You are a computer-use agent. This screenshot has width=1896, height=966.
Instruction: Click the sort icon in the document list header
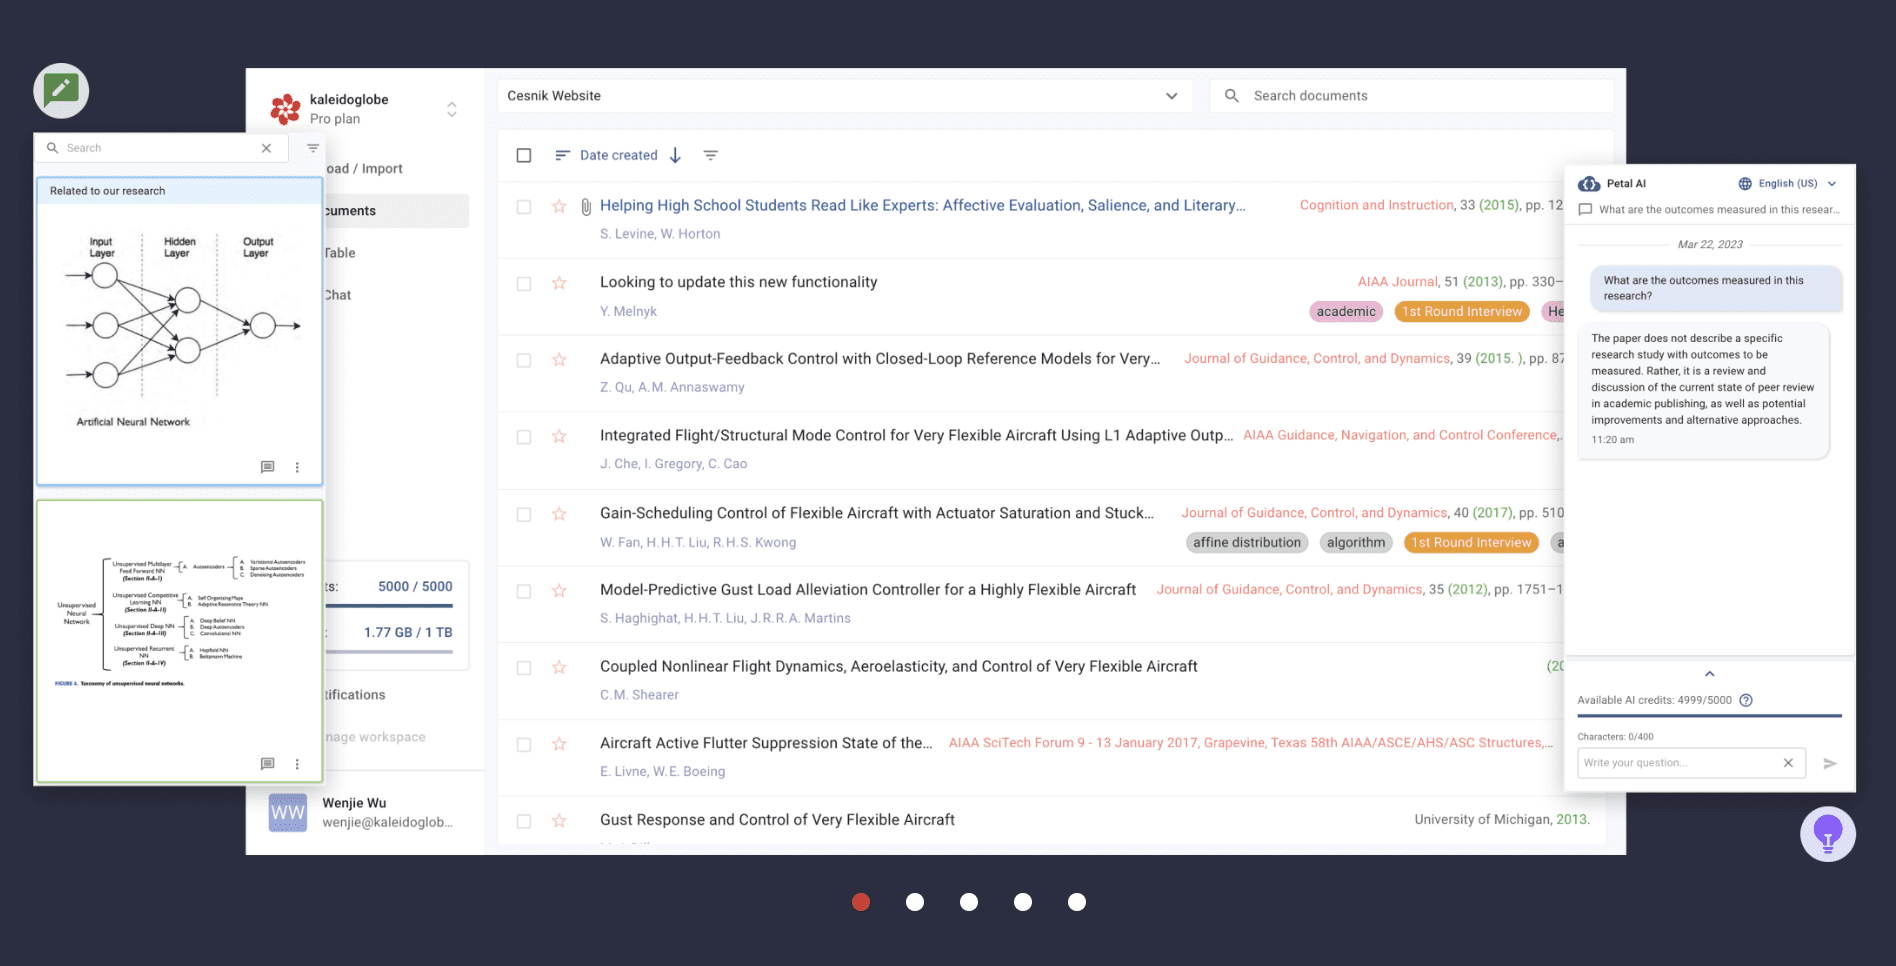pyautogui.click(x=562, y=155)
